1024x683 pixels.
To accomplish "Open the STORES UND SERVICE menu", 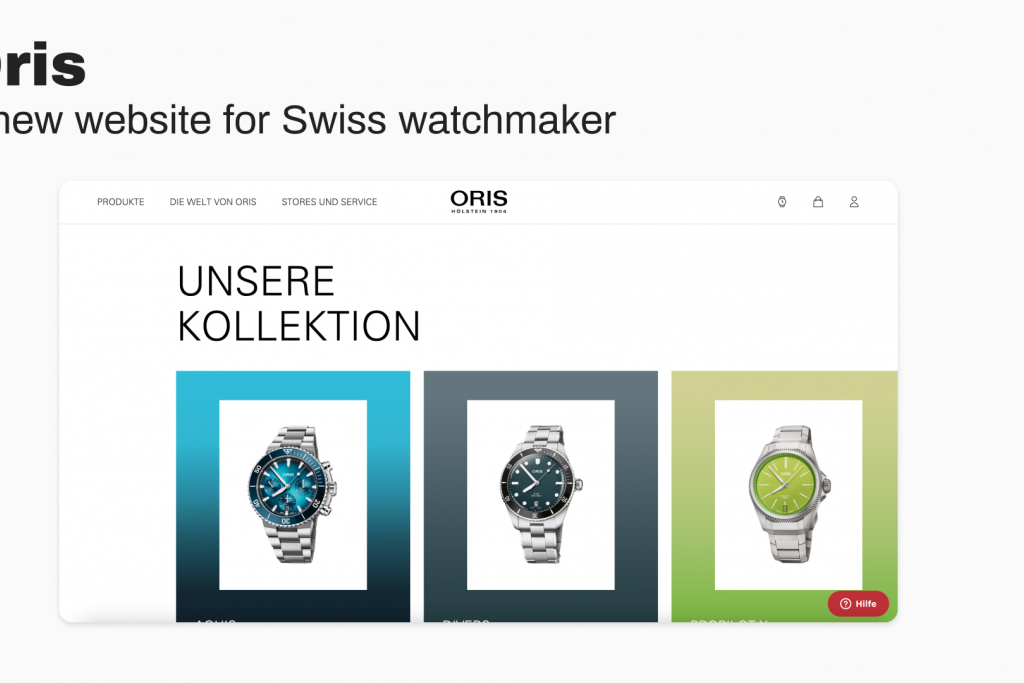I will [329, 202].
